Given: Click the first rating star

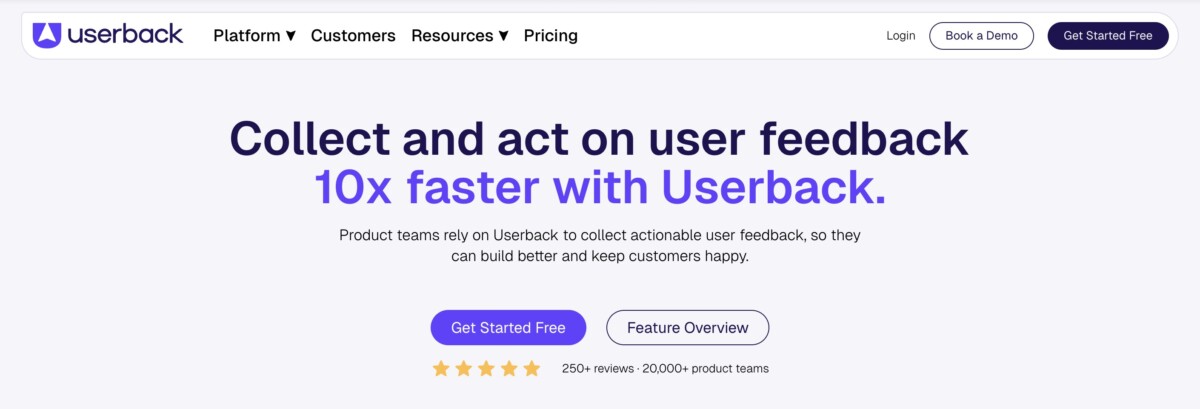Looking at the screenshot, I should 441,369.
